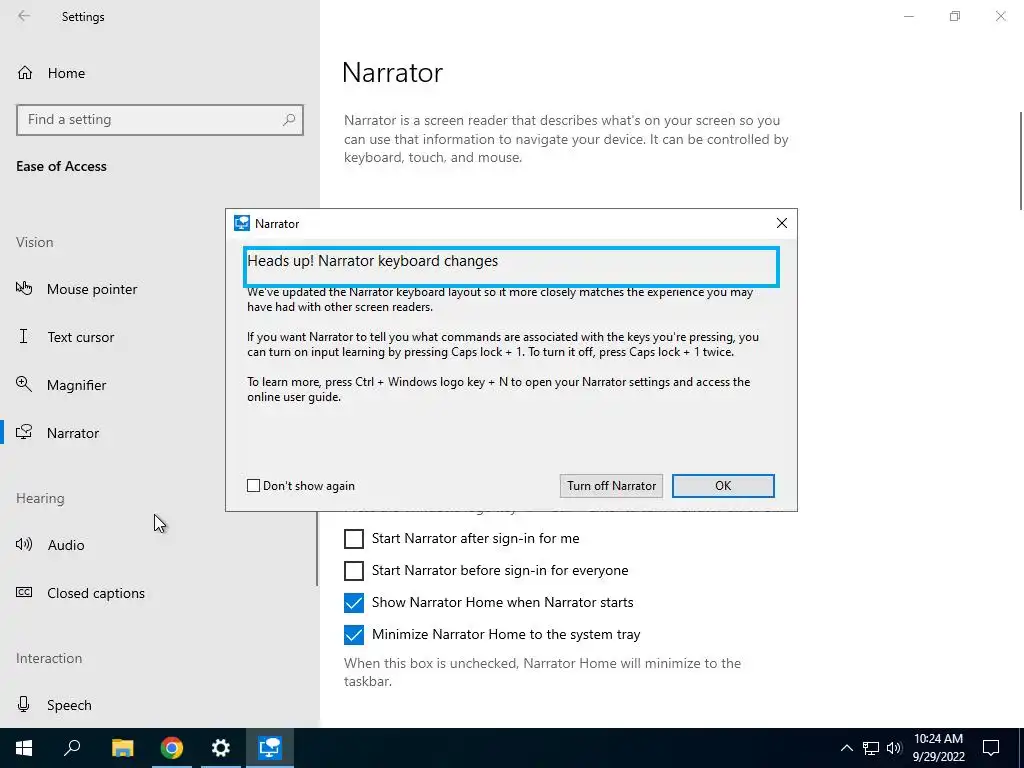Check the Don't show again box
This screenshot has height=768, width=1024.
tap(253, 485)
